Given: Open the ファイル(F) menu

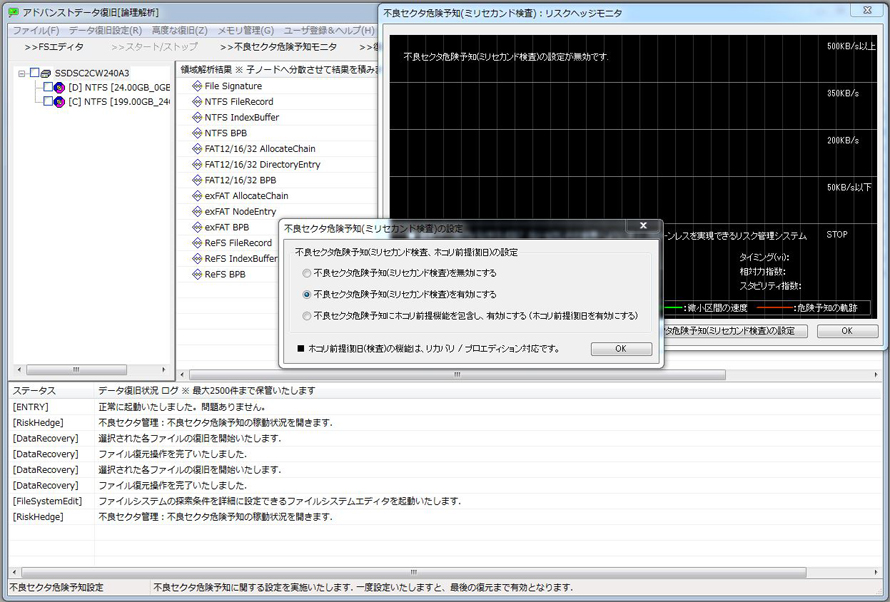Looking at the screenshot, I should (x=36, y=31).
